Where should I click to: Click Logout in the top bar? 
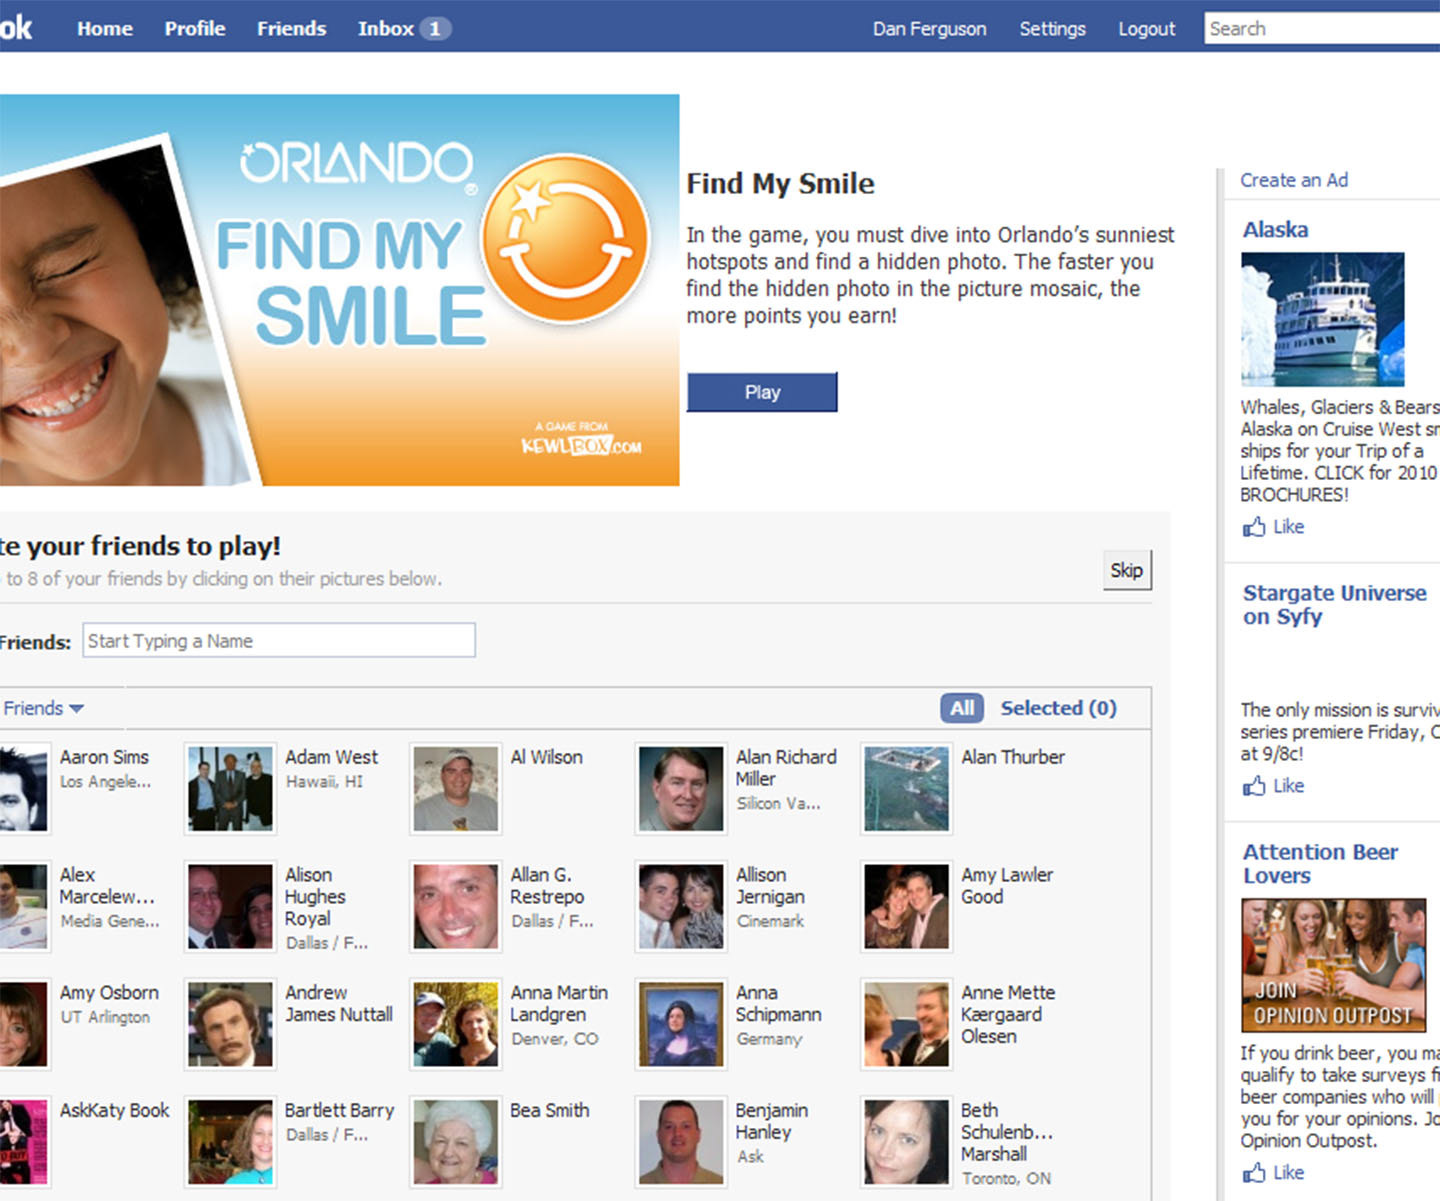click(x=1147, y=29)
